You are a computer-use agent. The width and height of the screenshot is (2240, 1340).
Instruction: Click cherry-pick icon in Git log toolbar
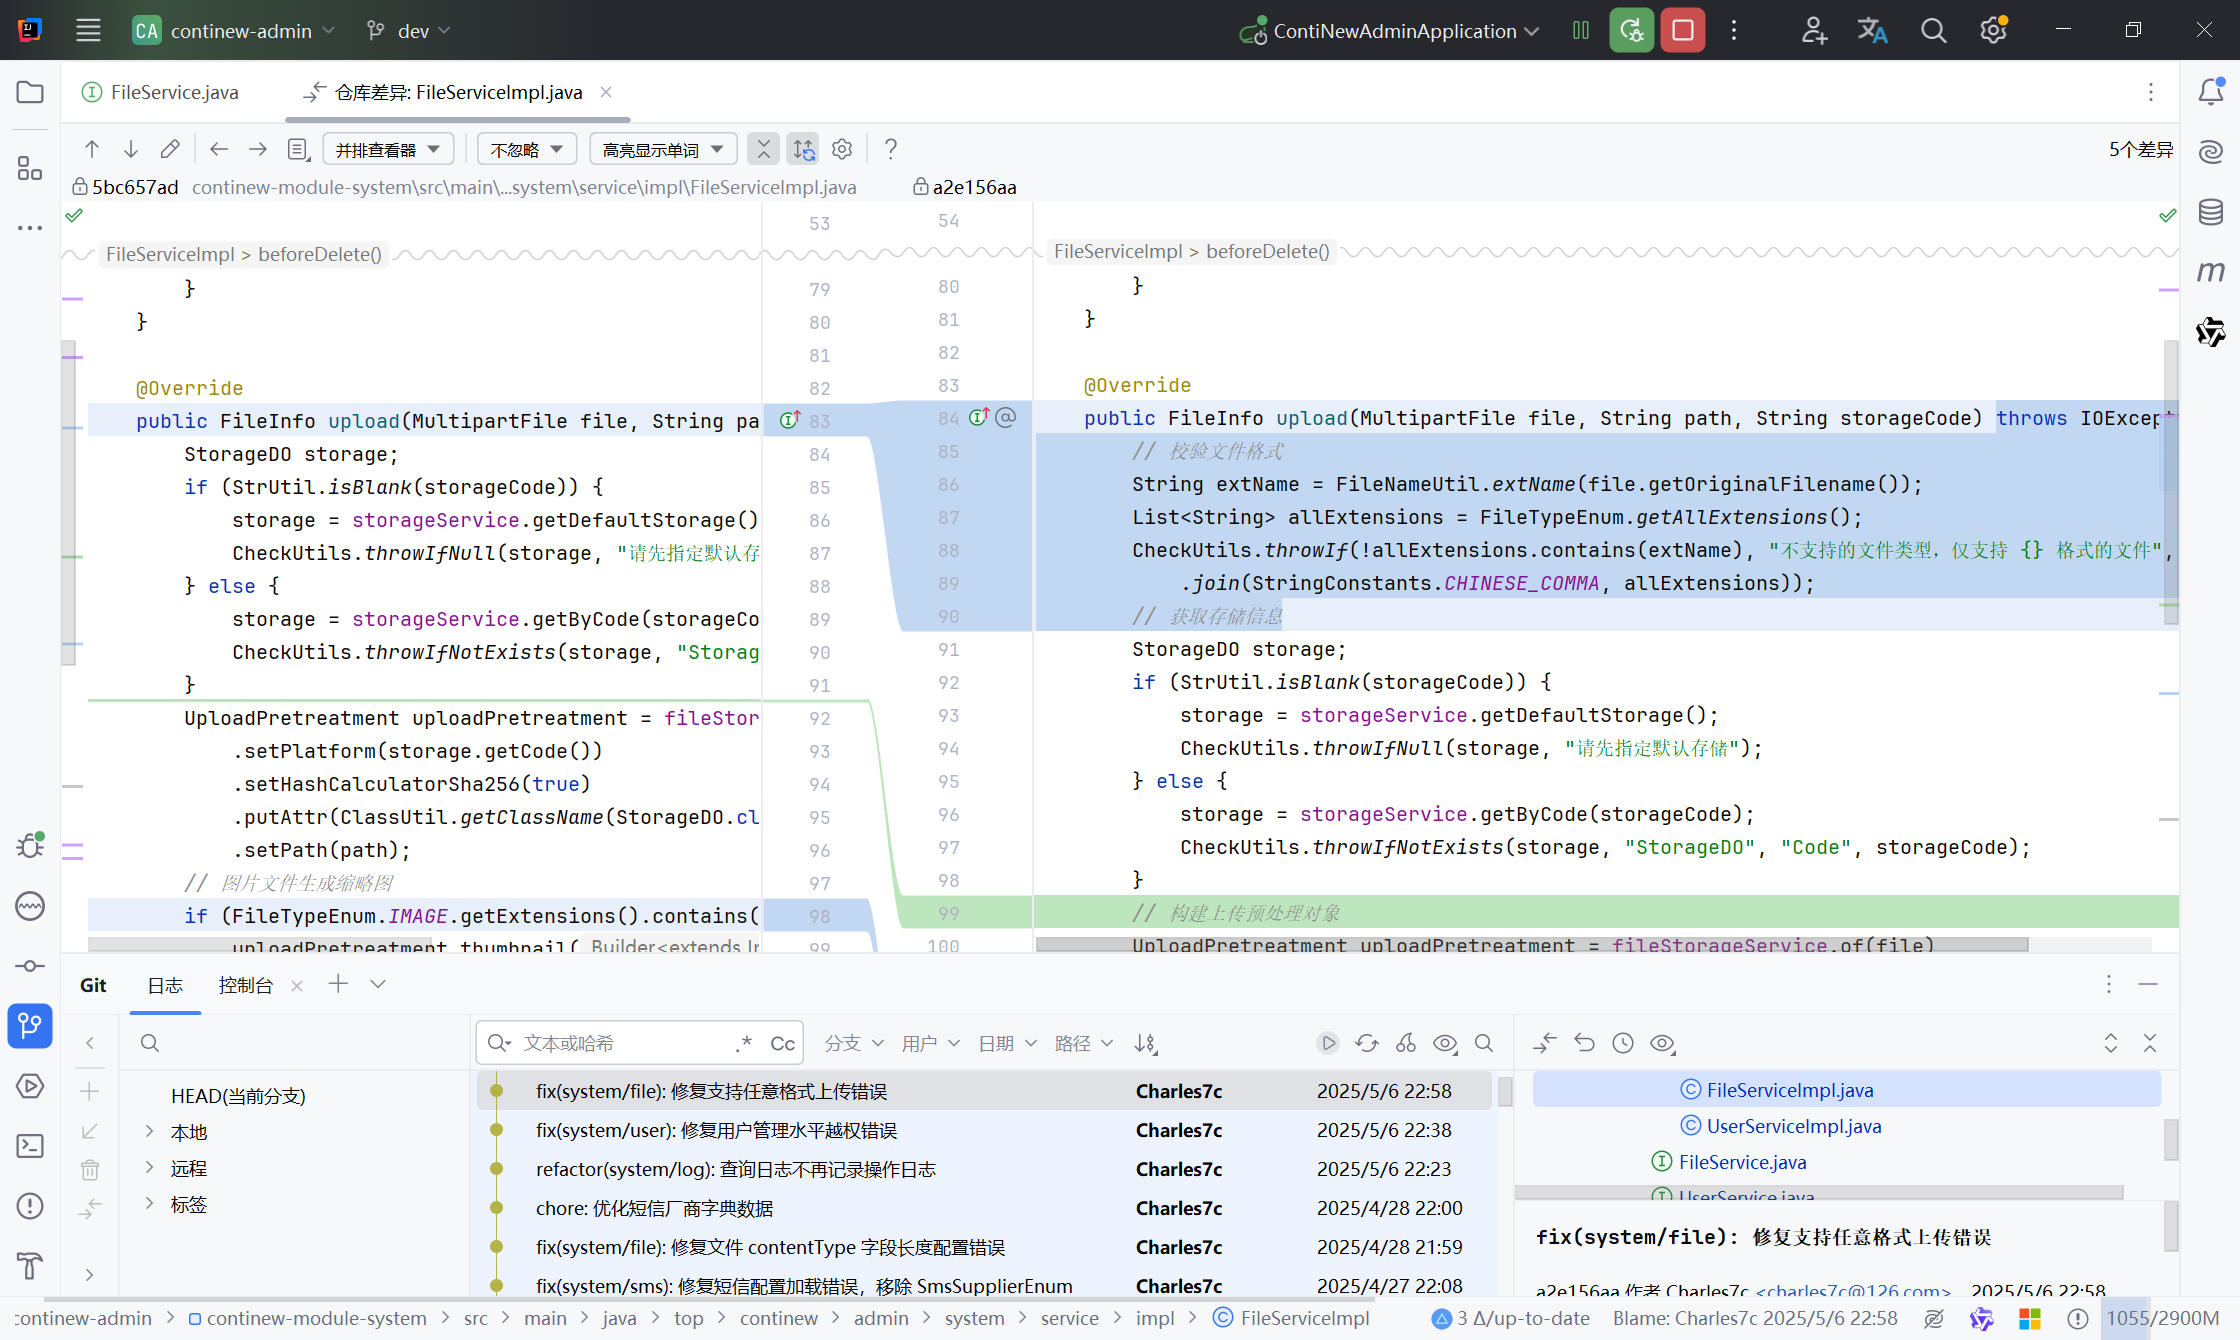coord(1406,1043)
